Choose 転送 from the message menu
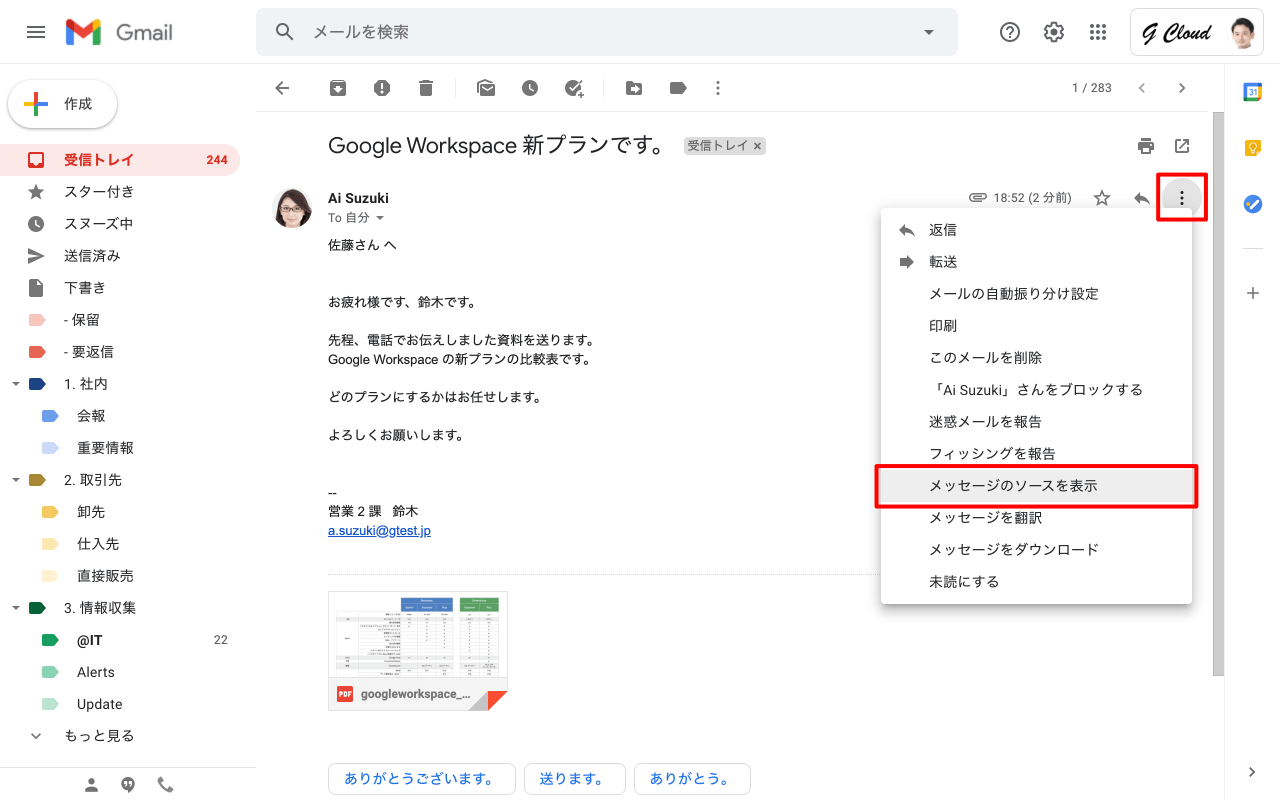This screenshot has width=1280, height=800. pos(1036,262)
